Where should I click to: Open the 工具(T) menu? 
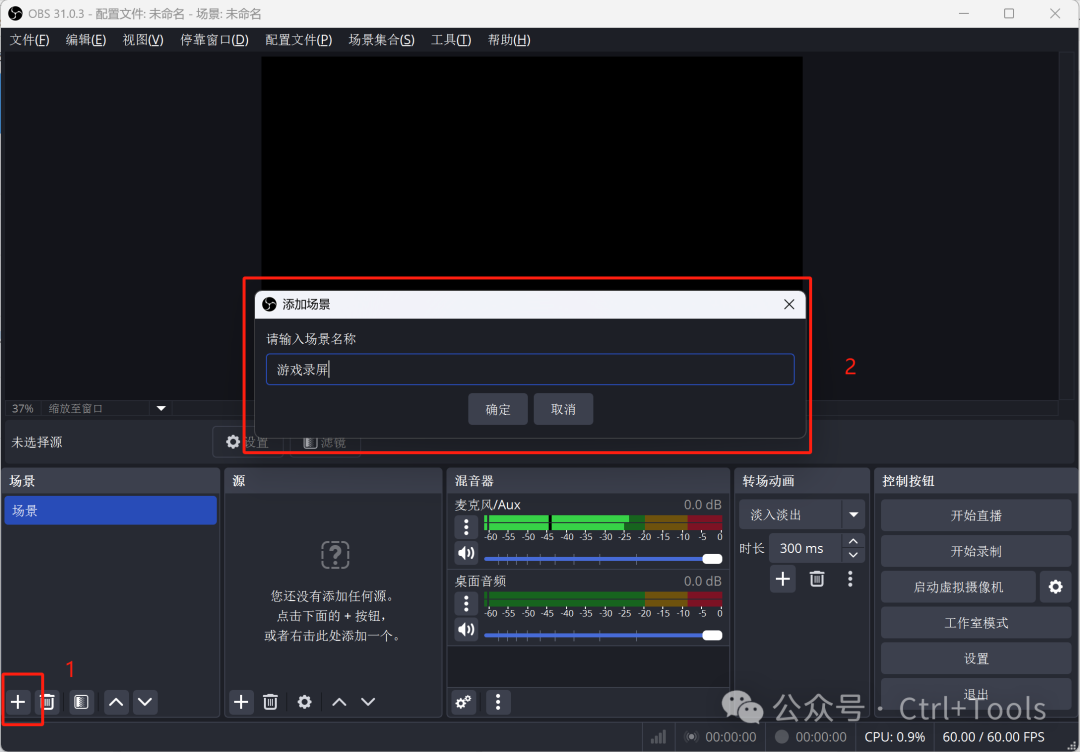click(x=450, y=40)
